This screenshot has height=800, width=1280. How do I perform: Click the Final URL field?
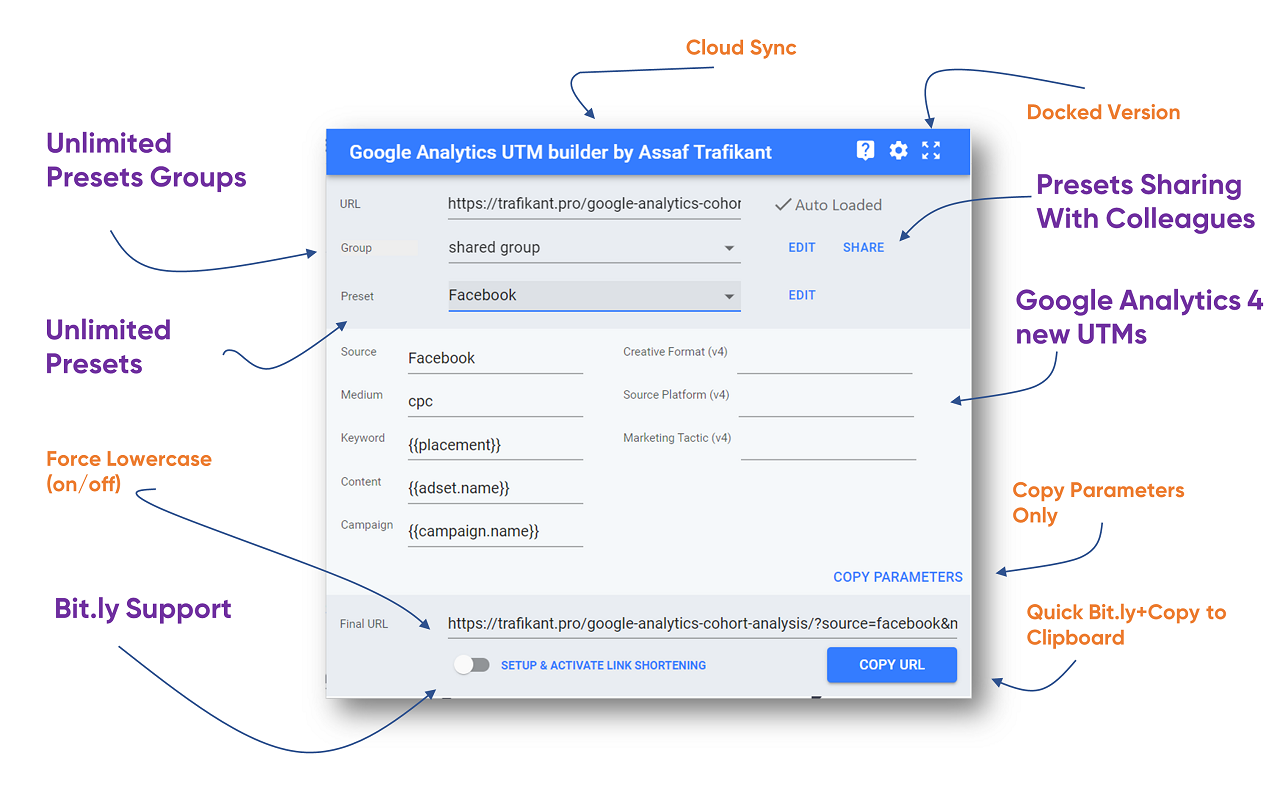700,624
